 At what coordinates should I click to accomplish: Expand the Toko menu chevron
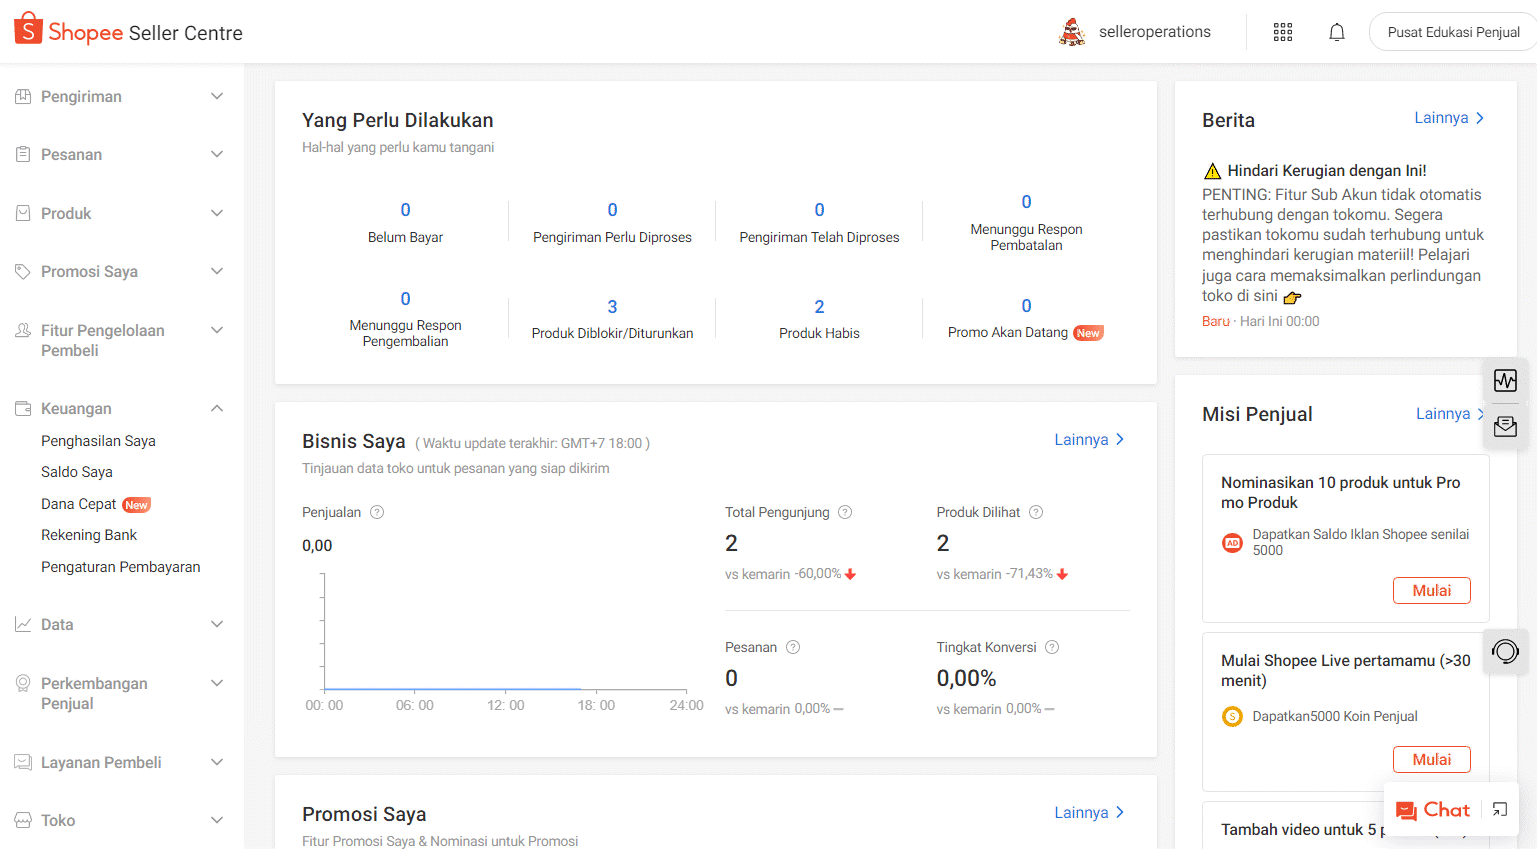(217, 820)
